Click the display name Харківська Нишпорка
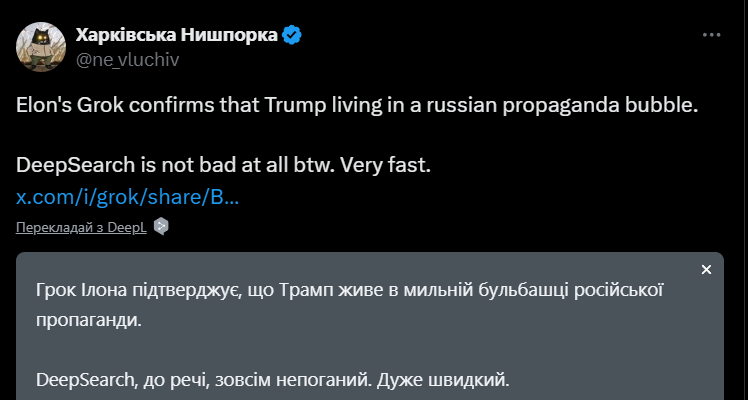Image resolution: width=748 pixels, height=400 pixels. [x=177, y=36]
